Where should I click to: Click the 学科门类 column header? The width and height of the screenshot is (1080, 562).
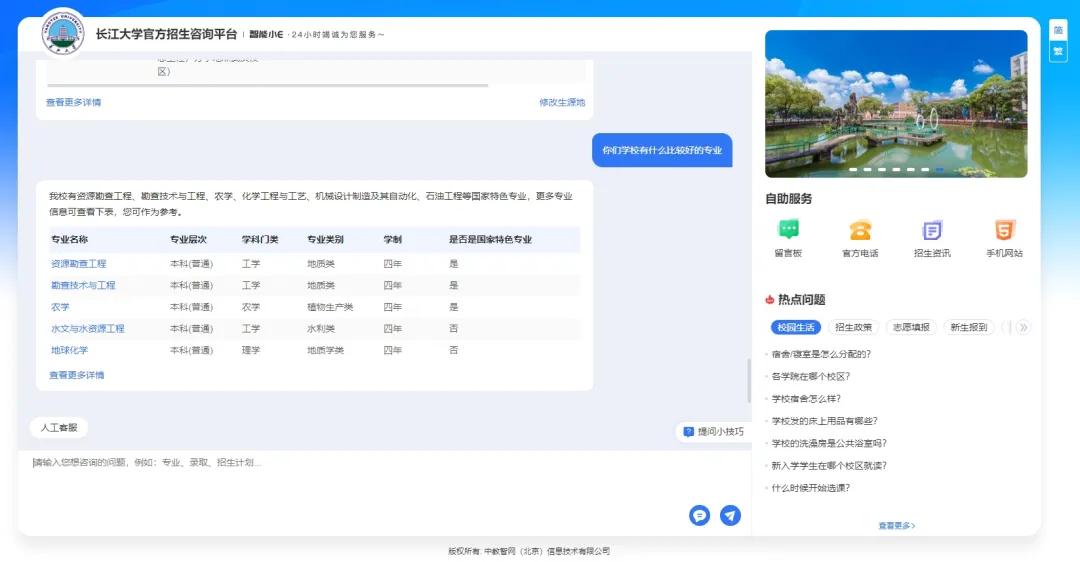[260, 240]
